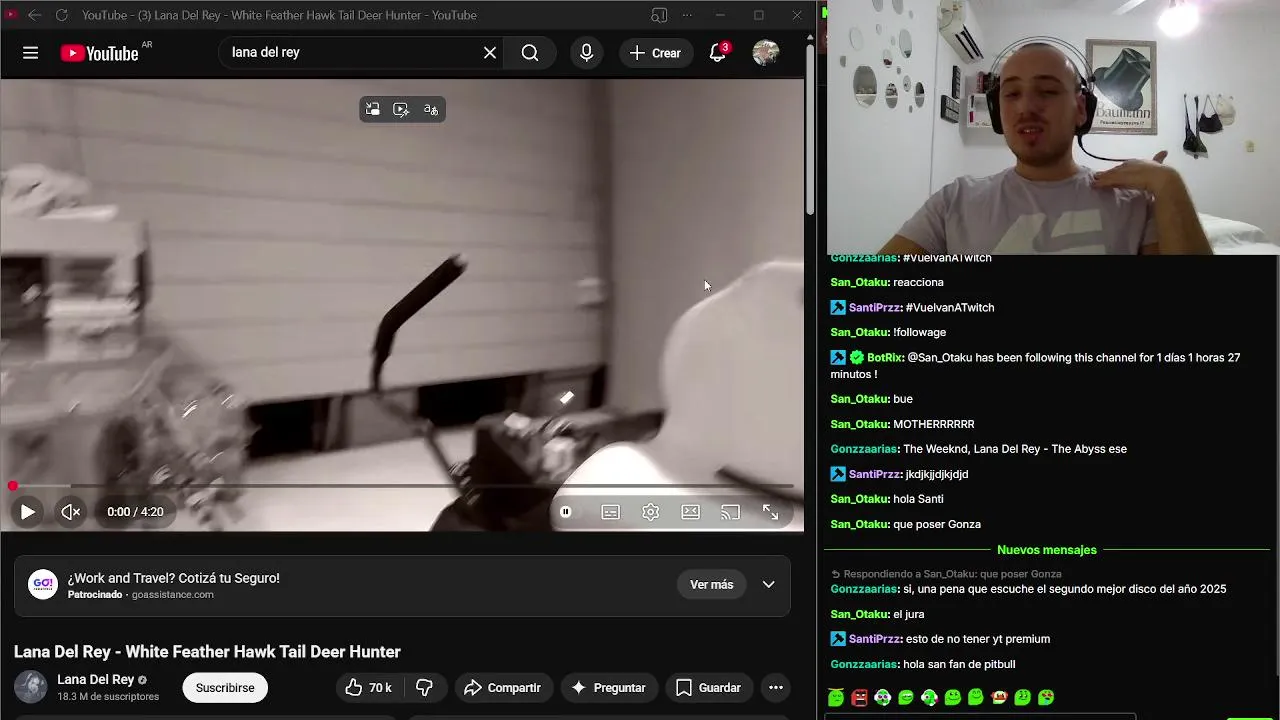Open the YouTube hamburger guide menu
This screenshot has width=1280, height=720.
point(30,53)
